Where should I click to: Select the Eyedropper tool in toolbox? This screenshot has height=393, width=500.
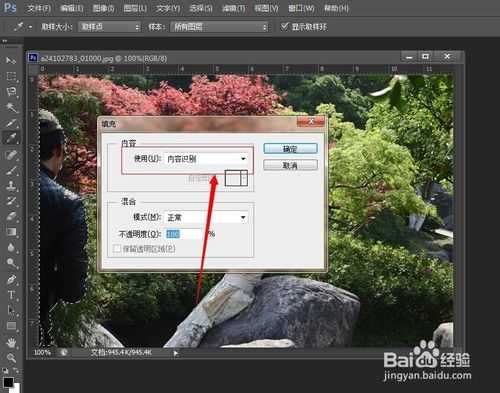click(x=12, y=138)
